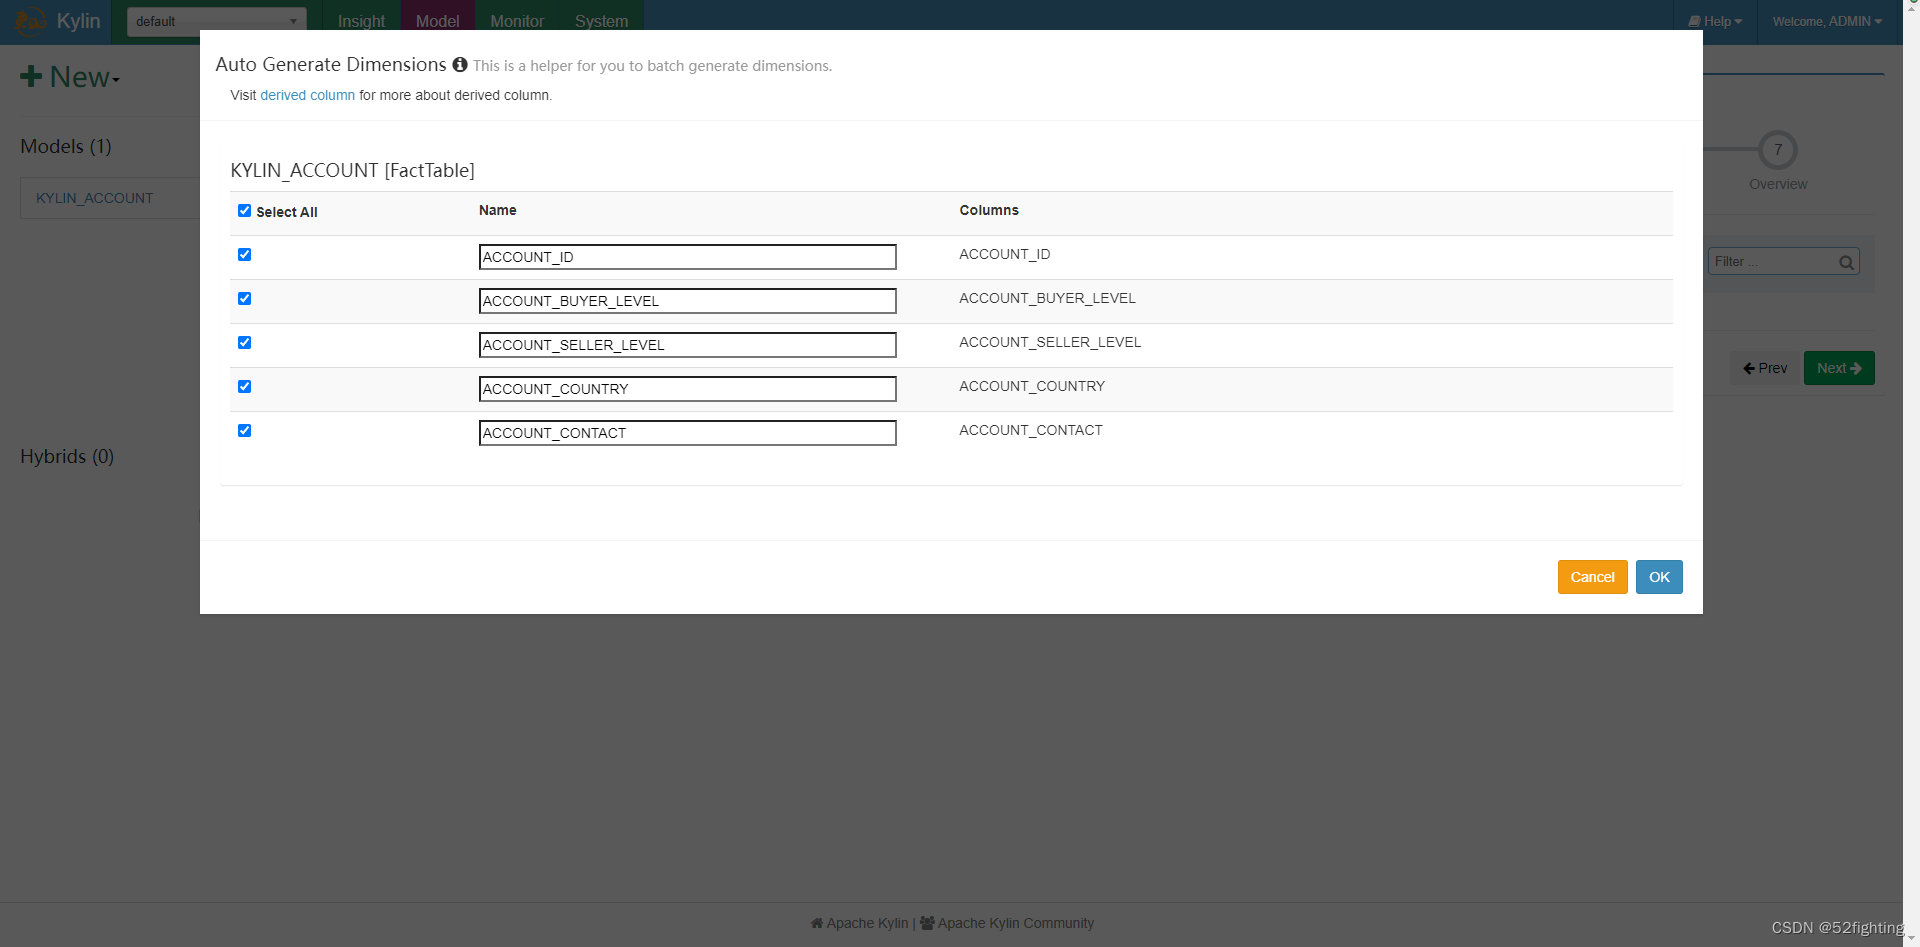
Task: Click the ACCOUNT_ID column text
Action: [x=1004, y=254]
